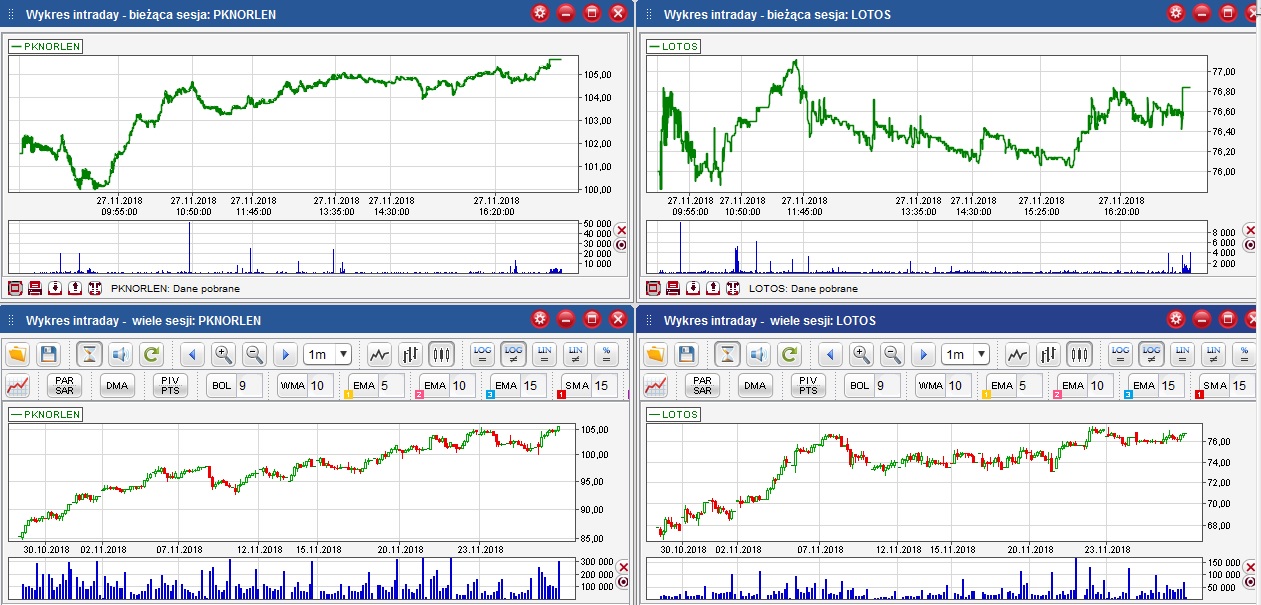
Task: Click the refresh arrow in PKNORLEN toolbar
Action: (x=151, y=354)
